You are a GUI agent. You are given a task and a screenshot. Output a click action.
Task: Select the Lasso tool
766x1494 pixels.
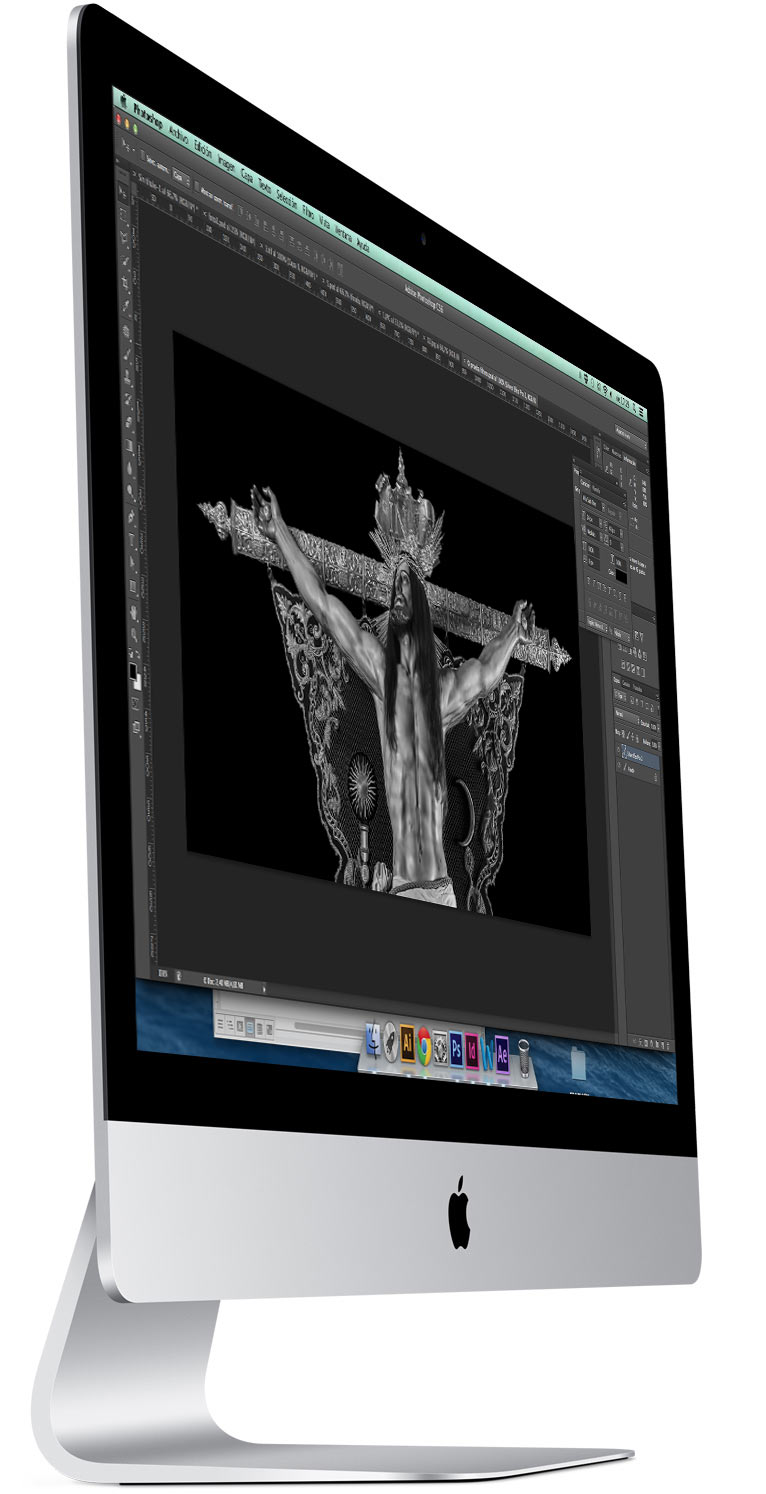coord(125,237)
